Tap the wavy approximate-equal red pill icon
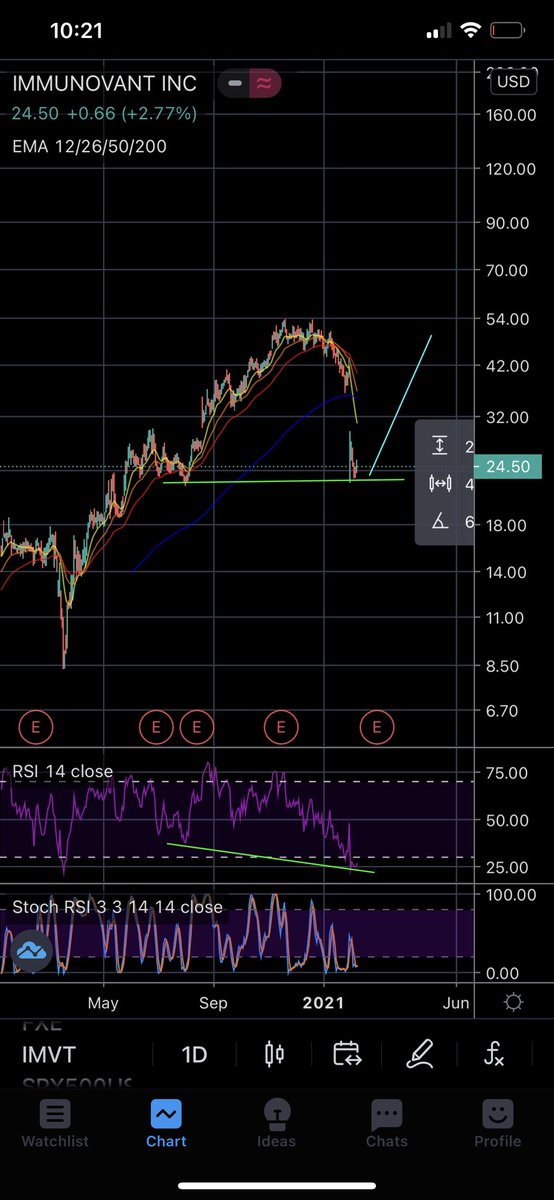Viewport: 554px width, 1200px height. coord(265,84)
